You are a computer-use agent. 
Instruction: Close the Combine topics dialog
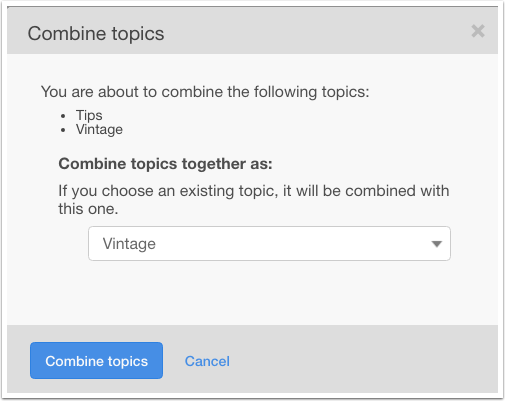coord(478,31)
